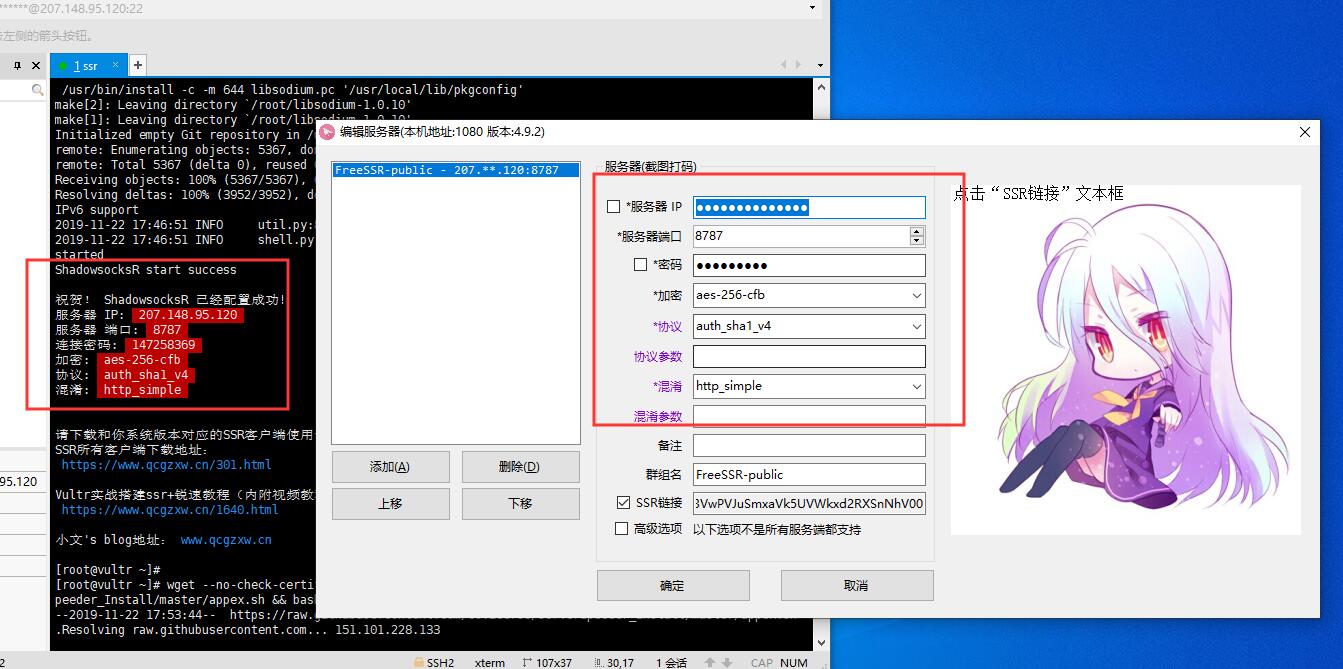Open a new session tab with plus icon
The image size is (1343, 669).
point(139,65)
